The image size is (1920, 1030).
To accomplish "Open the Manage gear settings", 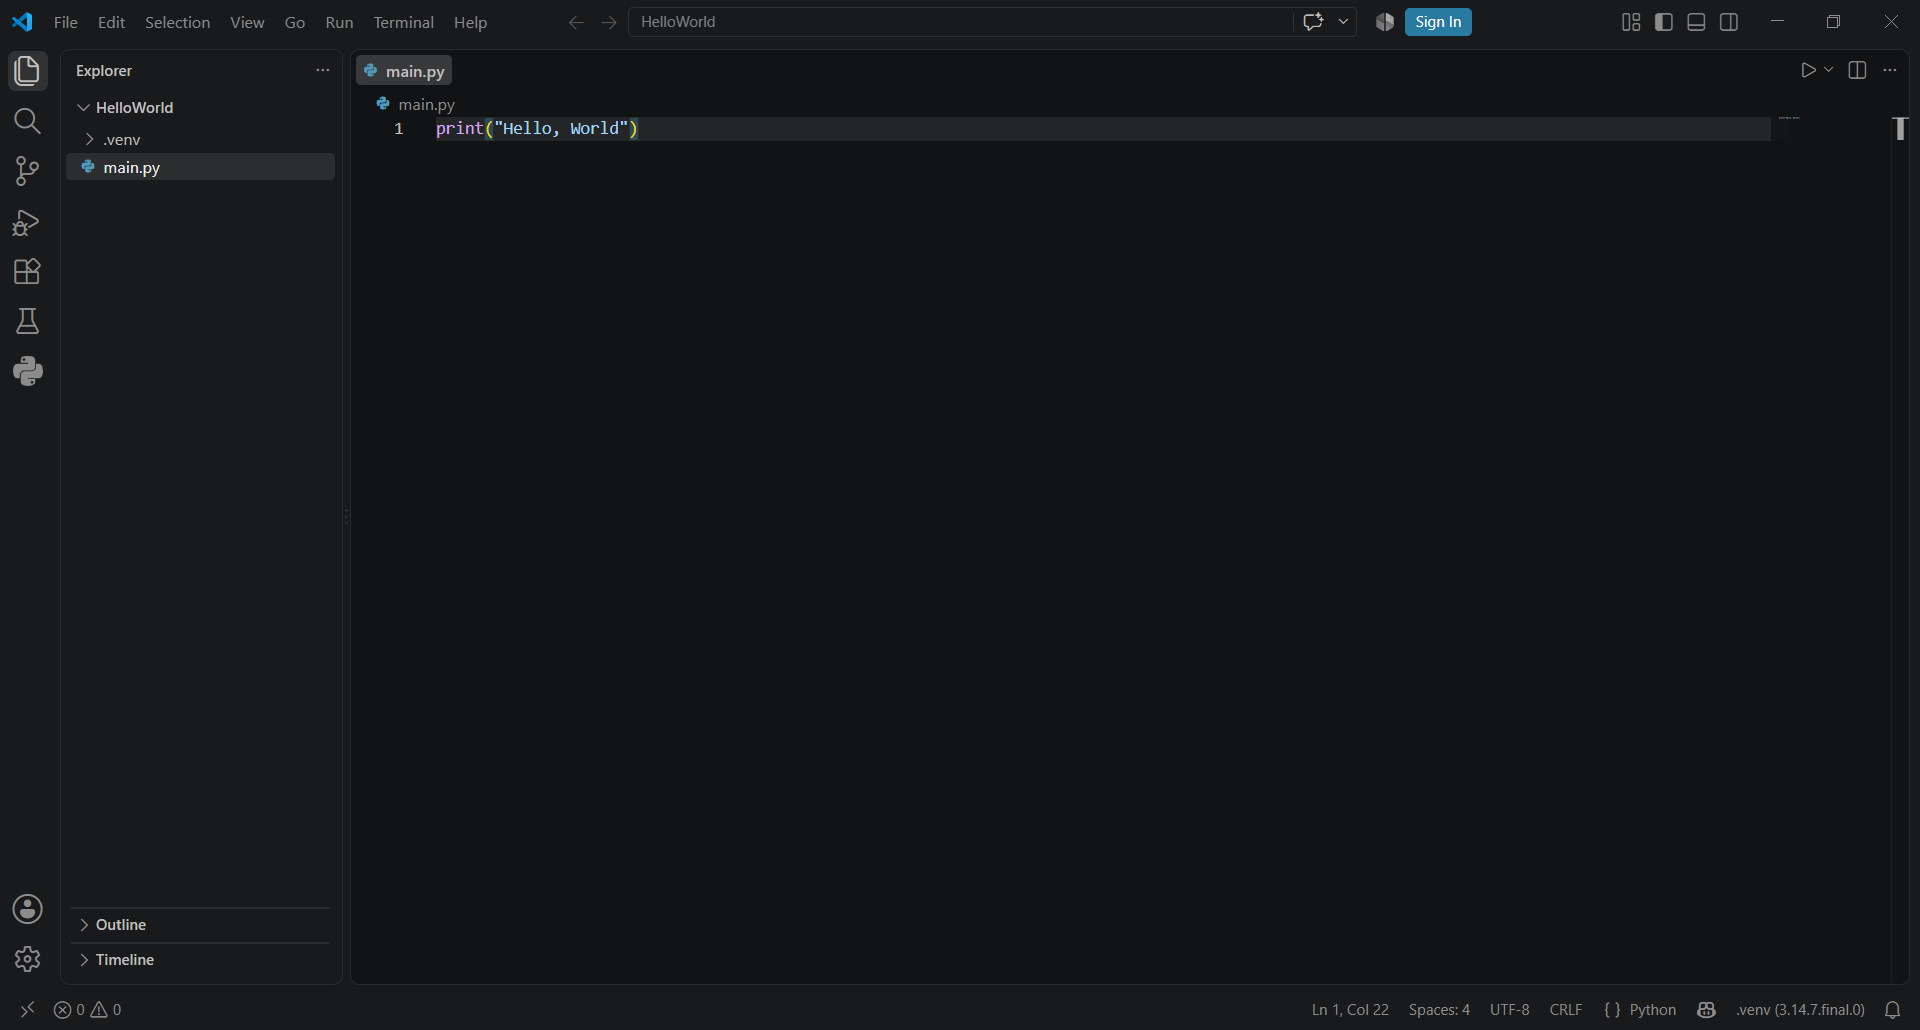I will [x=28, y=959].
